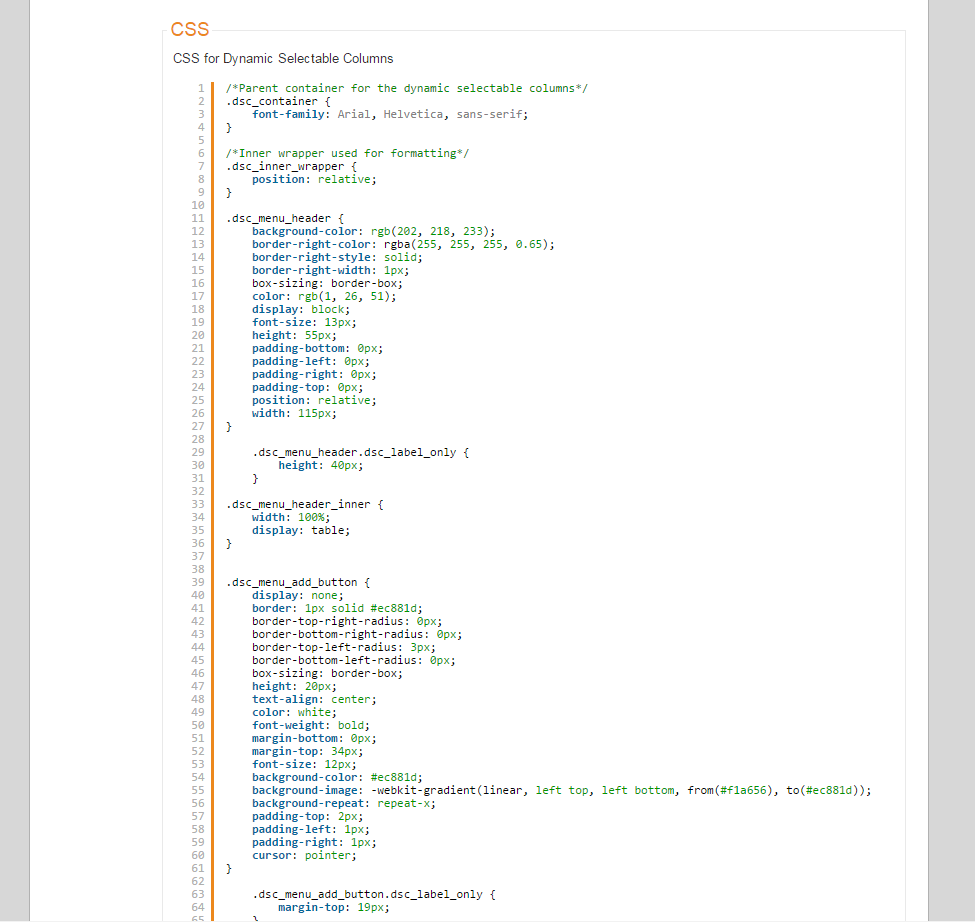Click the -webkit-gradient background-image line
975x922 pixels.
(561, 790)
